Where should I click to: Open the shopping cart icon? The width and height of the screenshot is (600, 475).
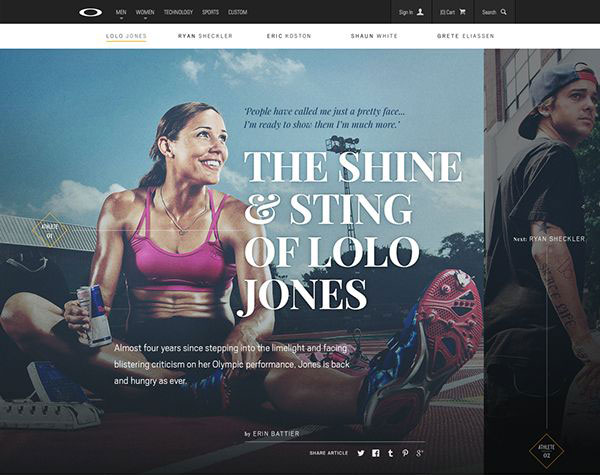click(462, 12)
